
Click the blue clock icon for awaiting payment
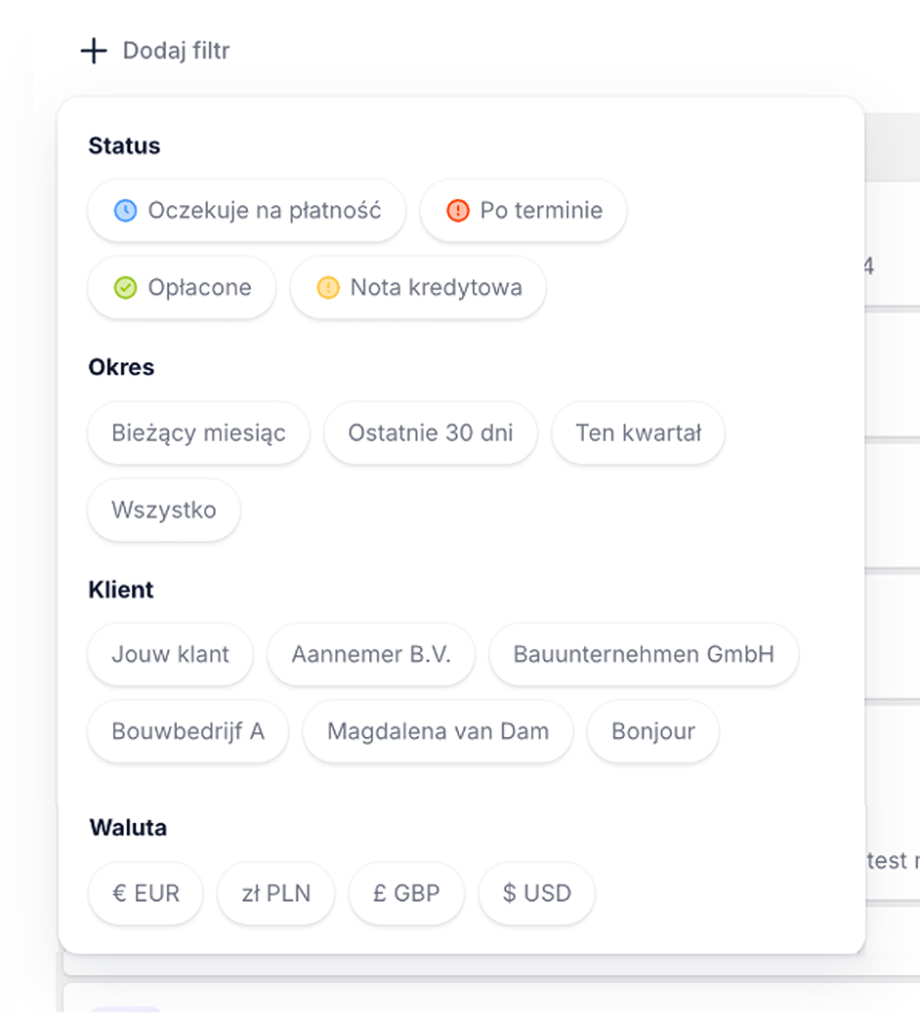[125, 211]
